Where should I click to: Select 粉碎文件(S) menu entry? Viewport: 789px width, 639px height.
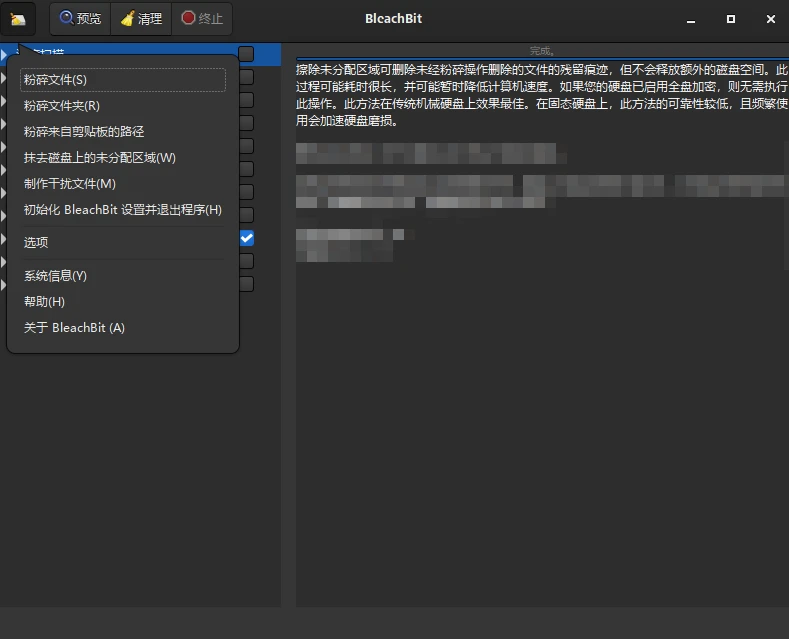click(x=122, y=80)
